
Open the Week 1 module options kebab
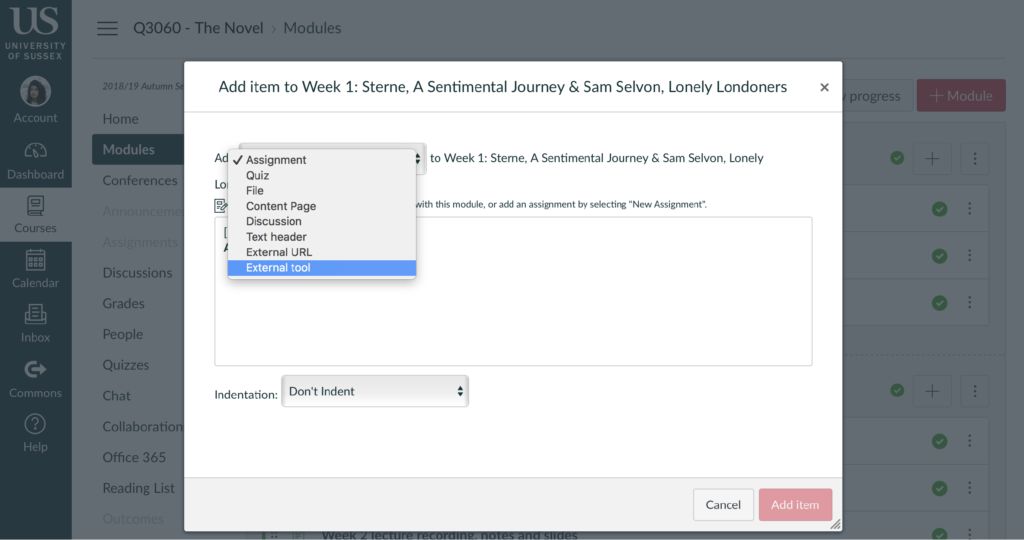(x=974, y=158)
